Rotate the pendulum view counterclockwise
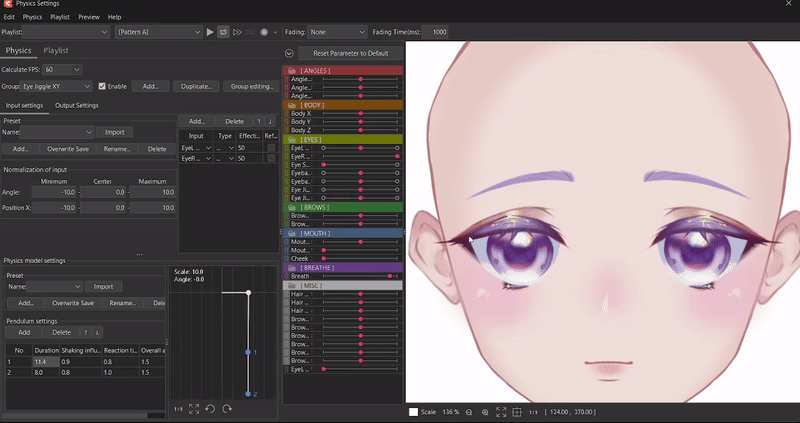The height and width of the screenshot is (423, 800). coord(212,409)
